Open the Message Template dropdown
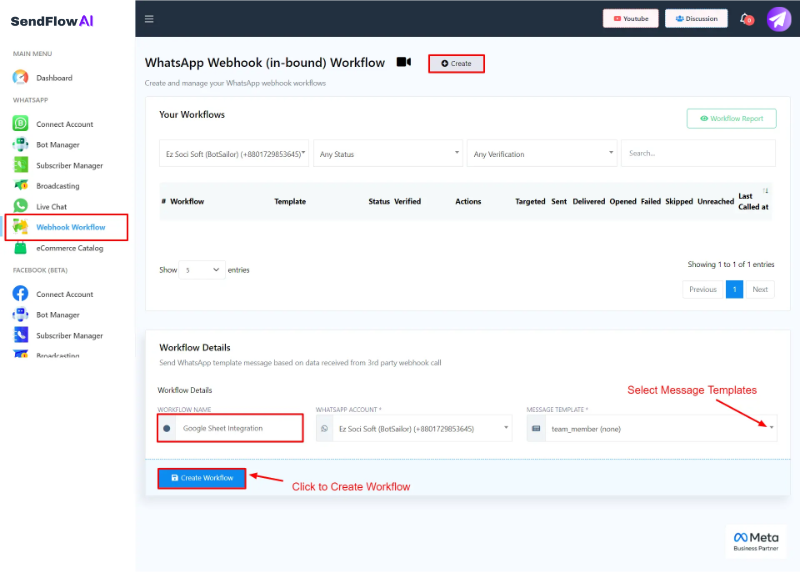Image resolution: width=800 pixels, height=572 pixels. (661, 429)
